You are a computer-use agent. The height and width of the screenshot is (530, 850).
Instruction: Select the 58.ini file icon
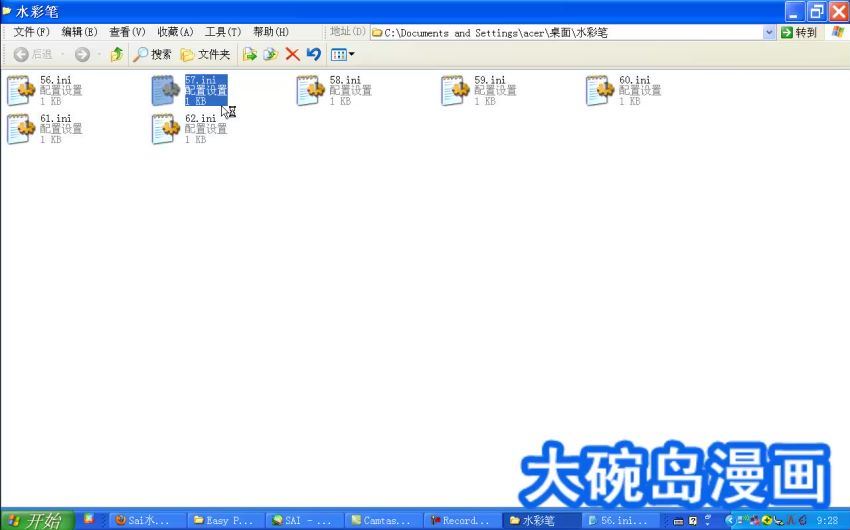309,90
